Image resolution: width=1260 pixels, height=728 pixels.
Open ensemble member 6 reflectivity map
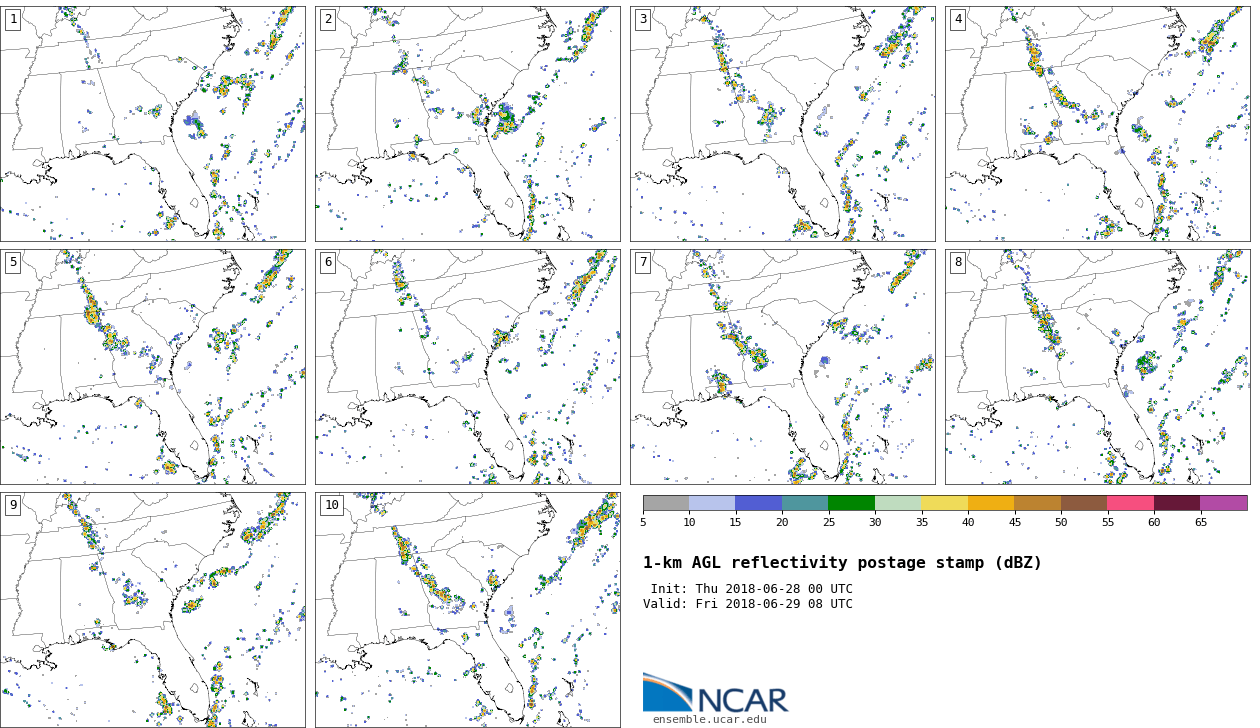click(x=468, y=367)
